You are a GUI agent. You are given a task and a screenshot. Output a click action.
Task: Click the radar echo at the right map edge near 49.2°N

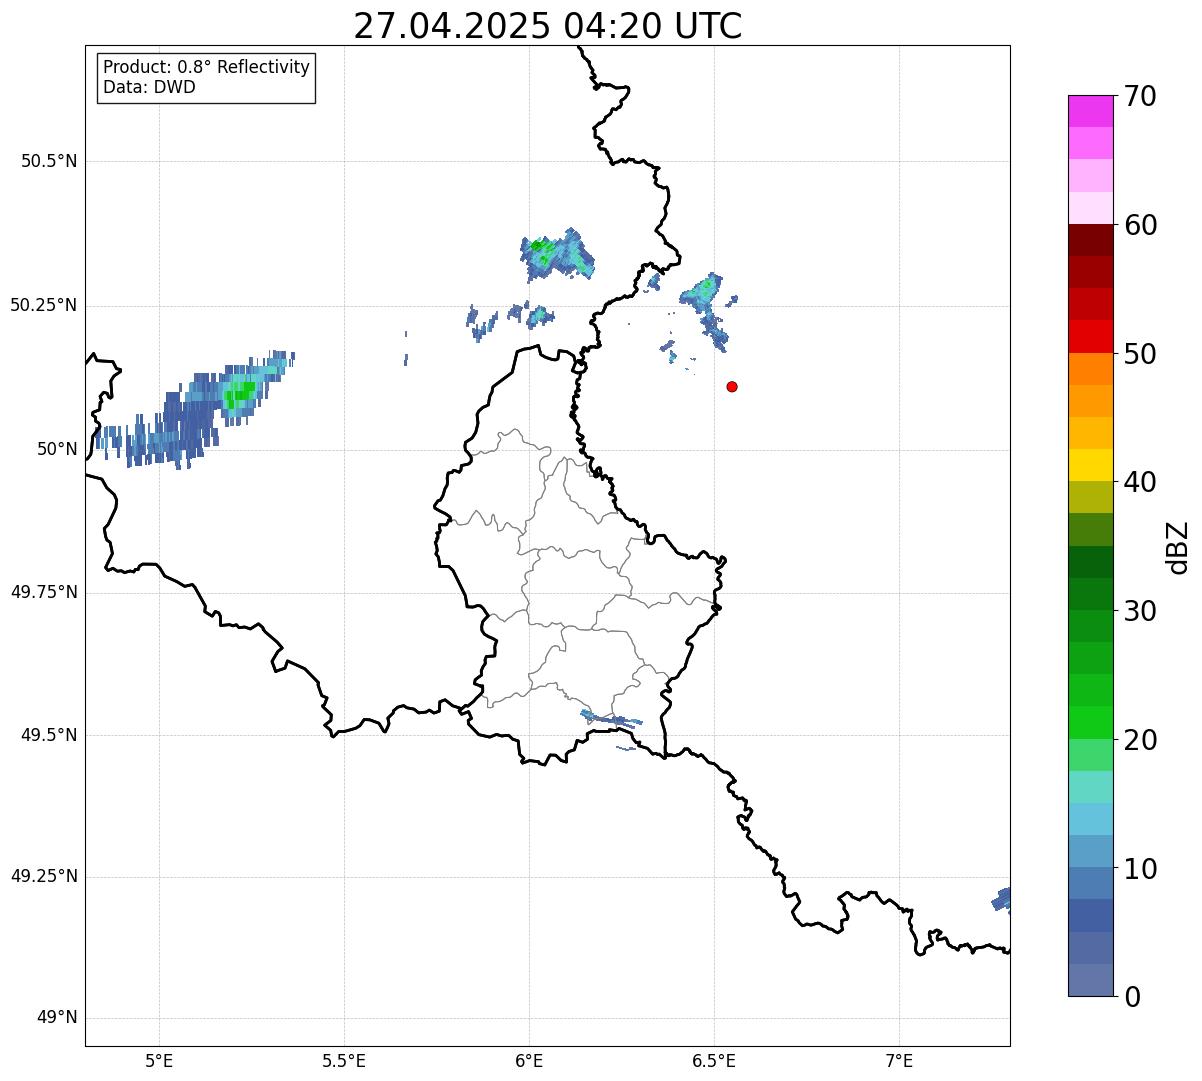pos(1001,899)
